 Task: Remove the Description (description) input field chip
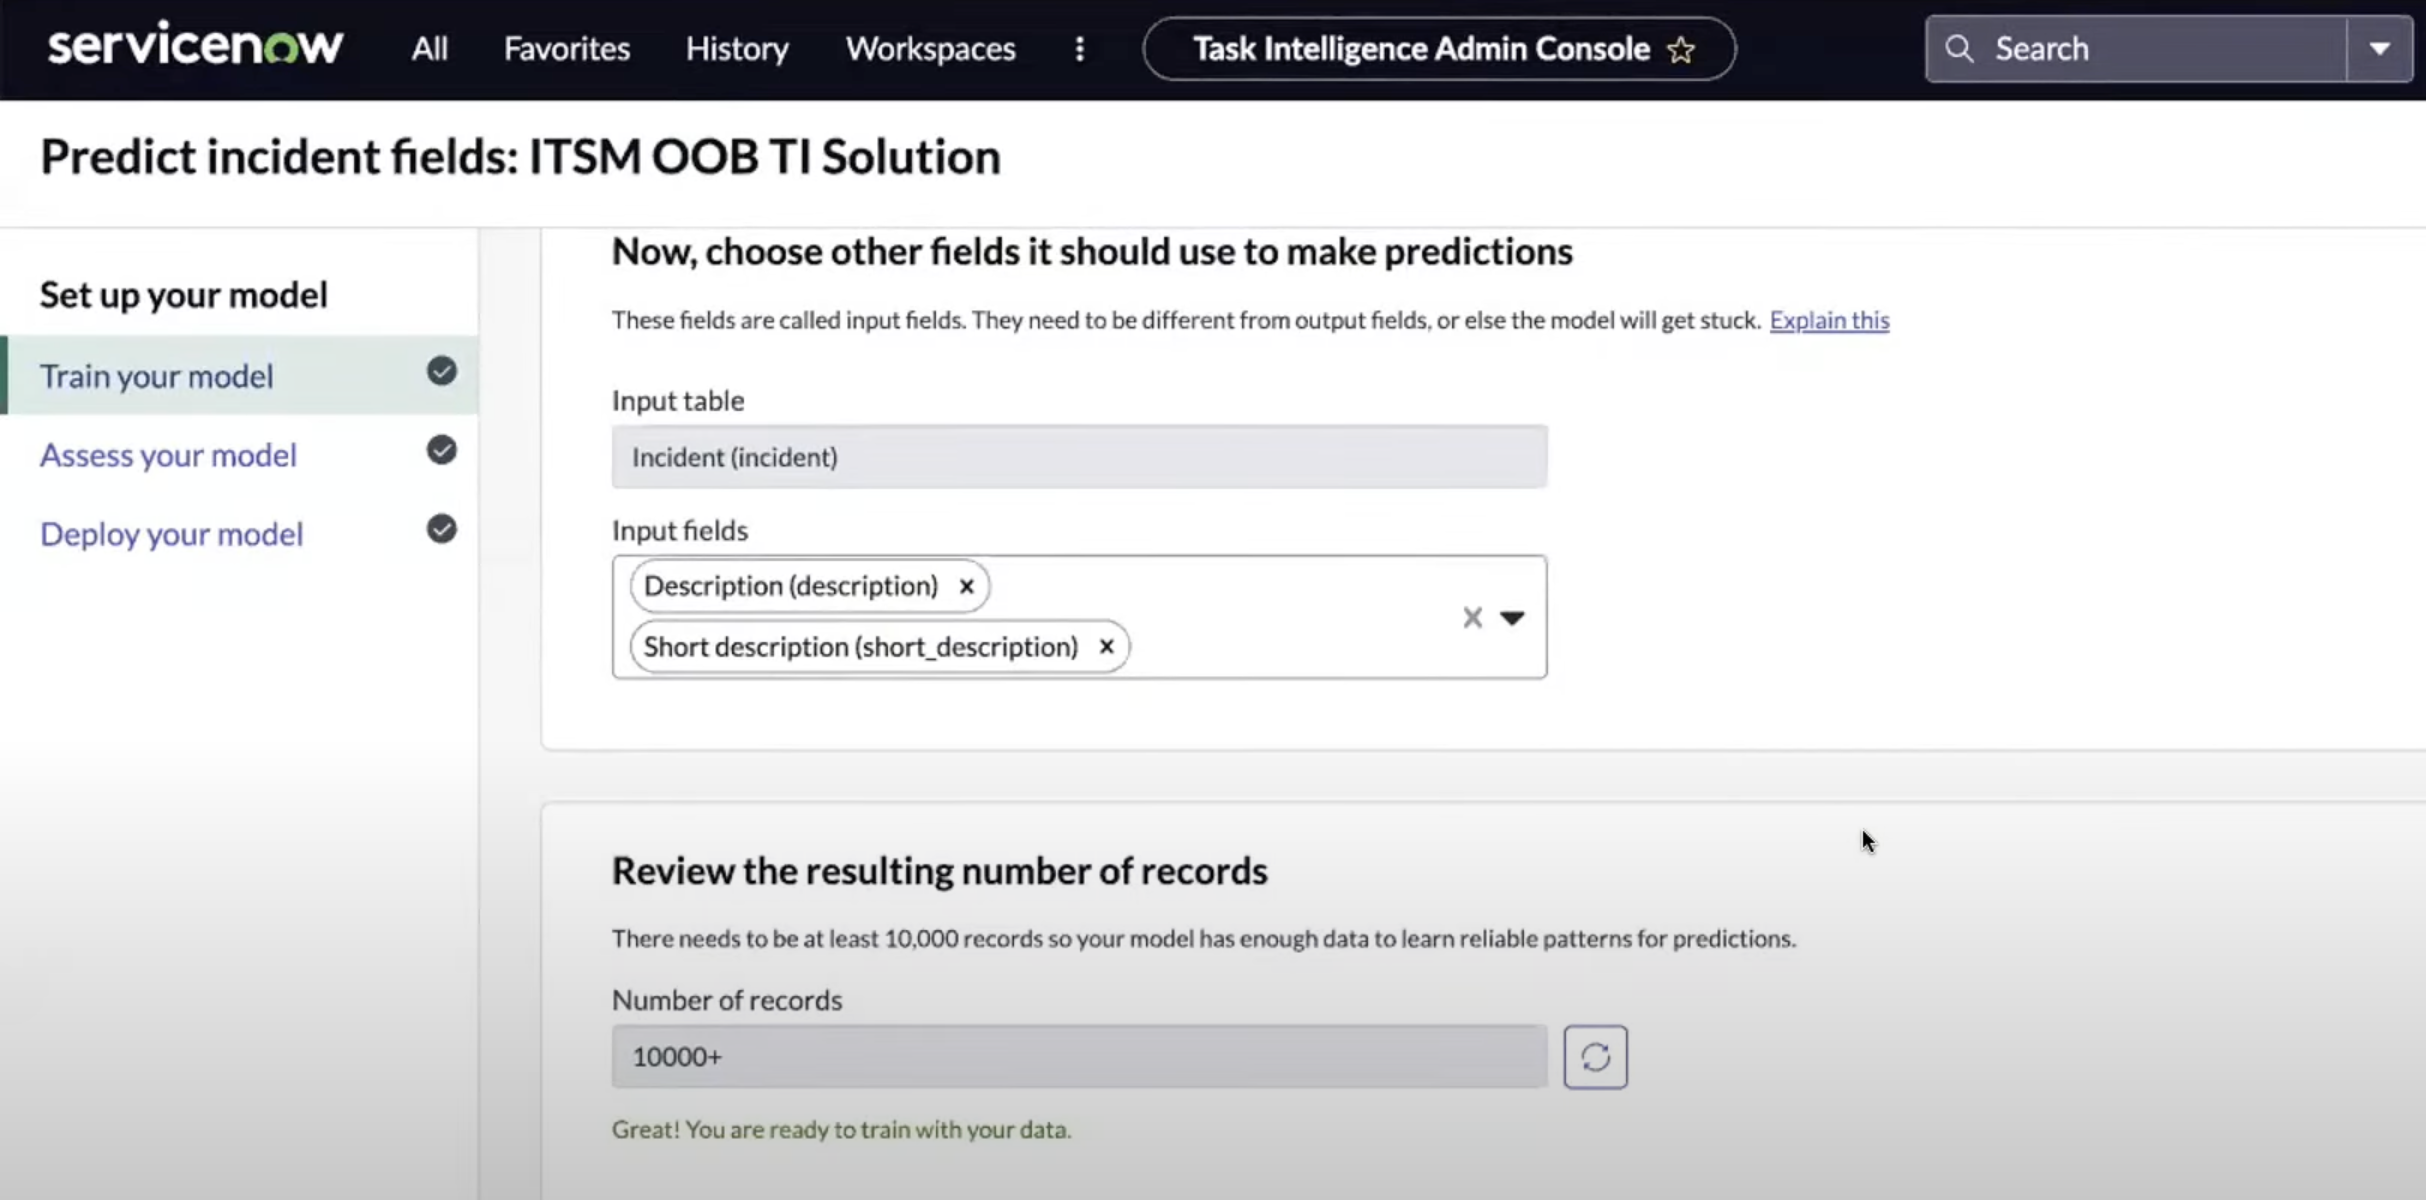click(x=966, y=586)
